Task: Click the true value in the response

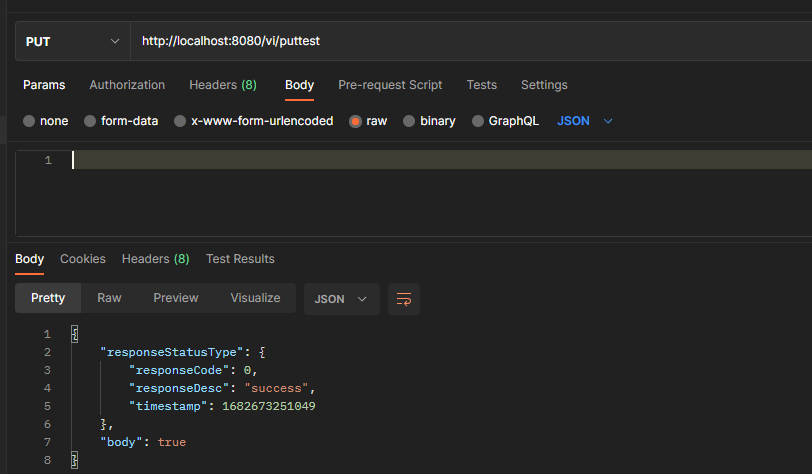Action: pyautogui.click(x=171, y=442)
